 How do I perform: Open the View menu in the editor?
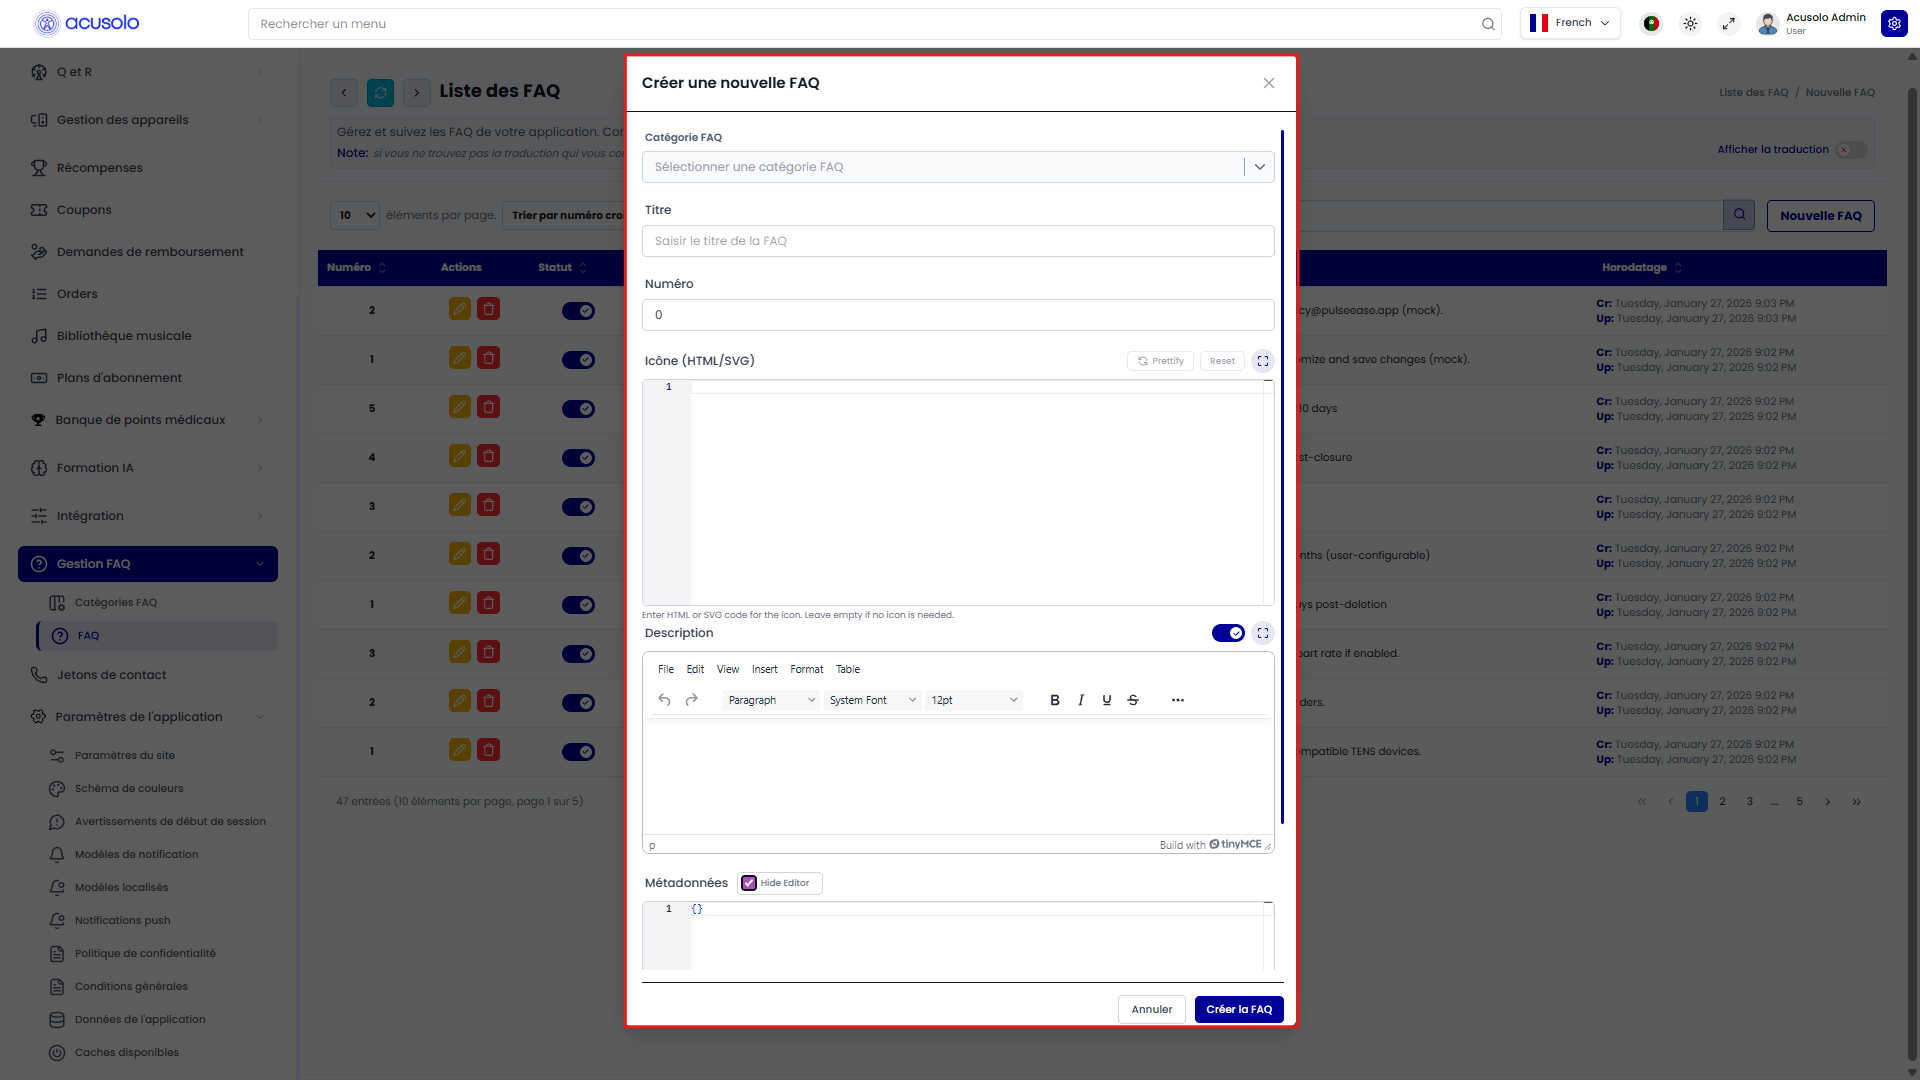coord(728,669)
